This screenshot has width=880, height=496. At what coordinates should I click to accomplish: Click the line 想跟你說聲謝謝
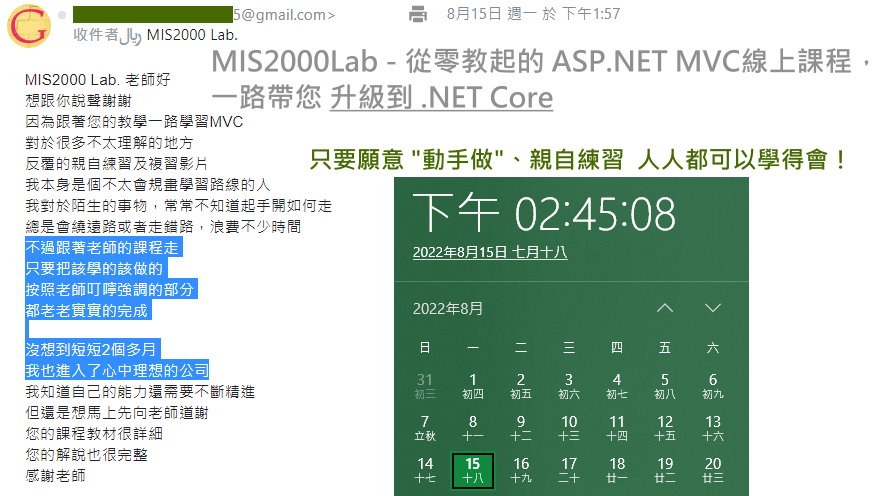[78, 101]
